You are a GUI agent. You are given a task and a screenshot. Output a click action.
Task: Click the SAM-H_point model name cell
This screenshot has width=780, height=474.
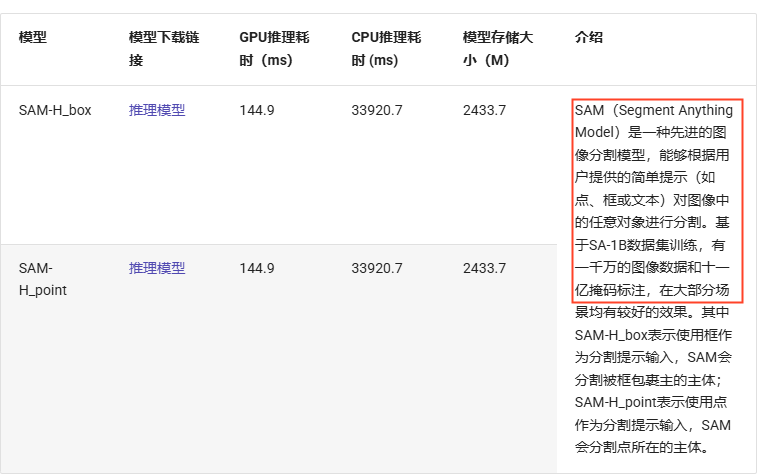pyautogui.click(x=43, y=279)
